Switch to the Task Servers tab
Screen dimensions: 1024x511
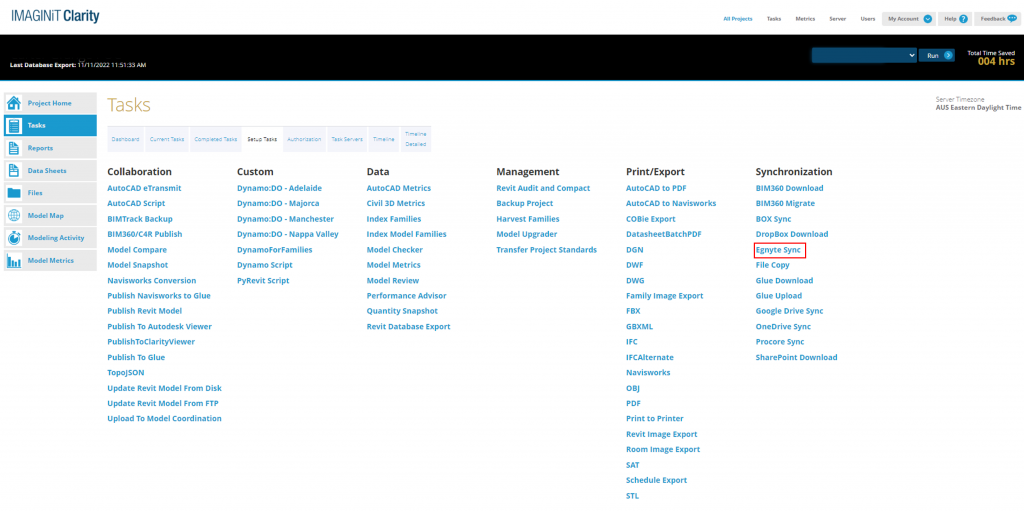point(347,139)
